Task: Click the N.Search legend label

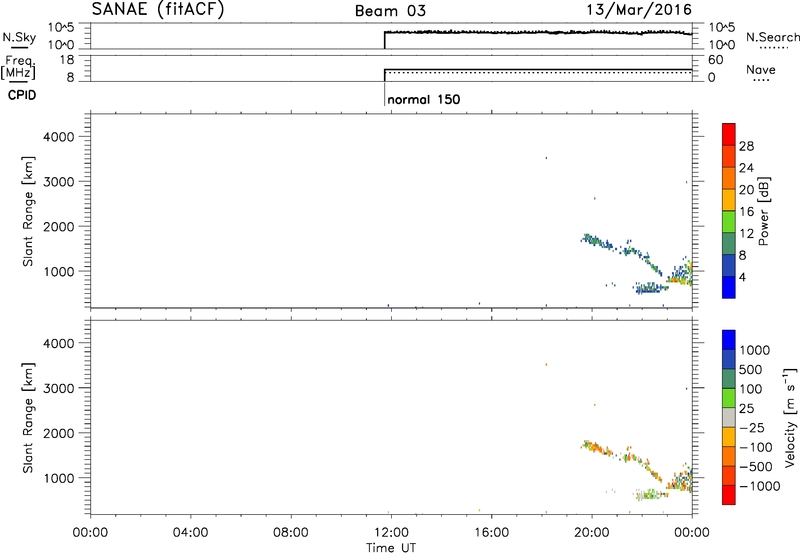Action: [x=772, y=37]
